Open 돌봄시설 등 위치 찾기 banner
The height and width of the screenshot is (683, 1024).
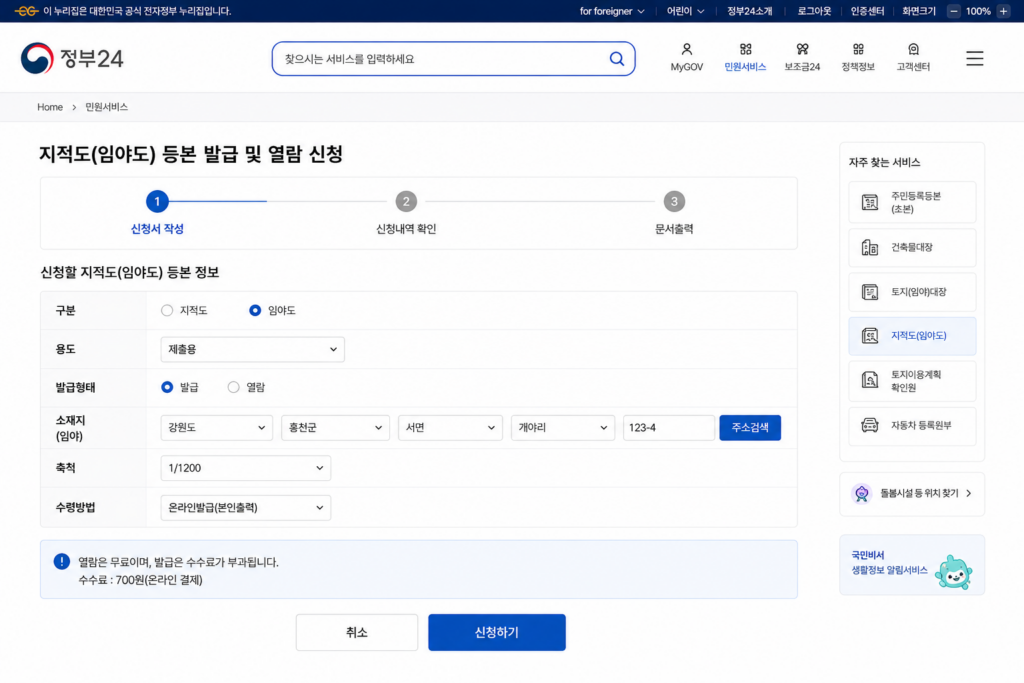pyautogui.click(x=912, y=494)
